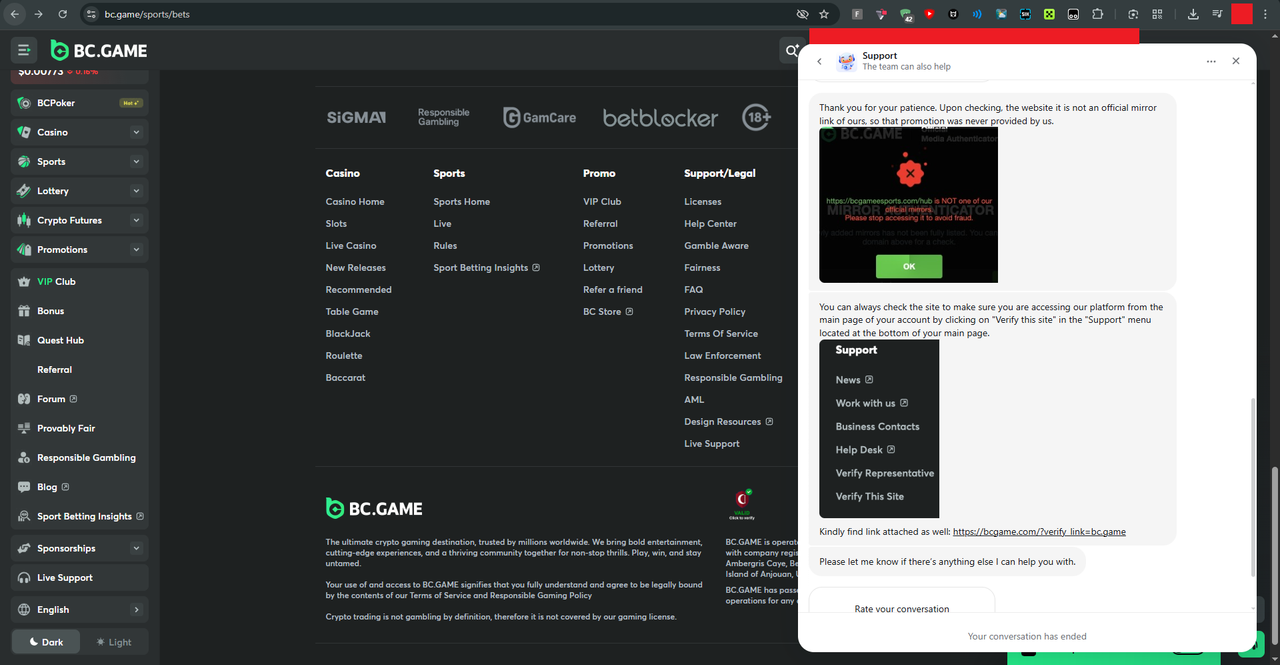
Task: Expand the Sponsorships sidebar section
Action: coord(136,548)
